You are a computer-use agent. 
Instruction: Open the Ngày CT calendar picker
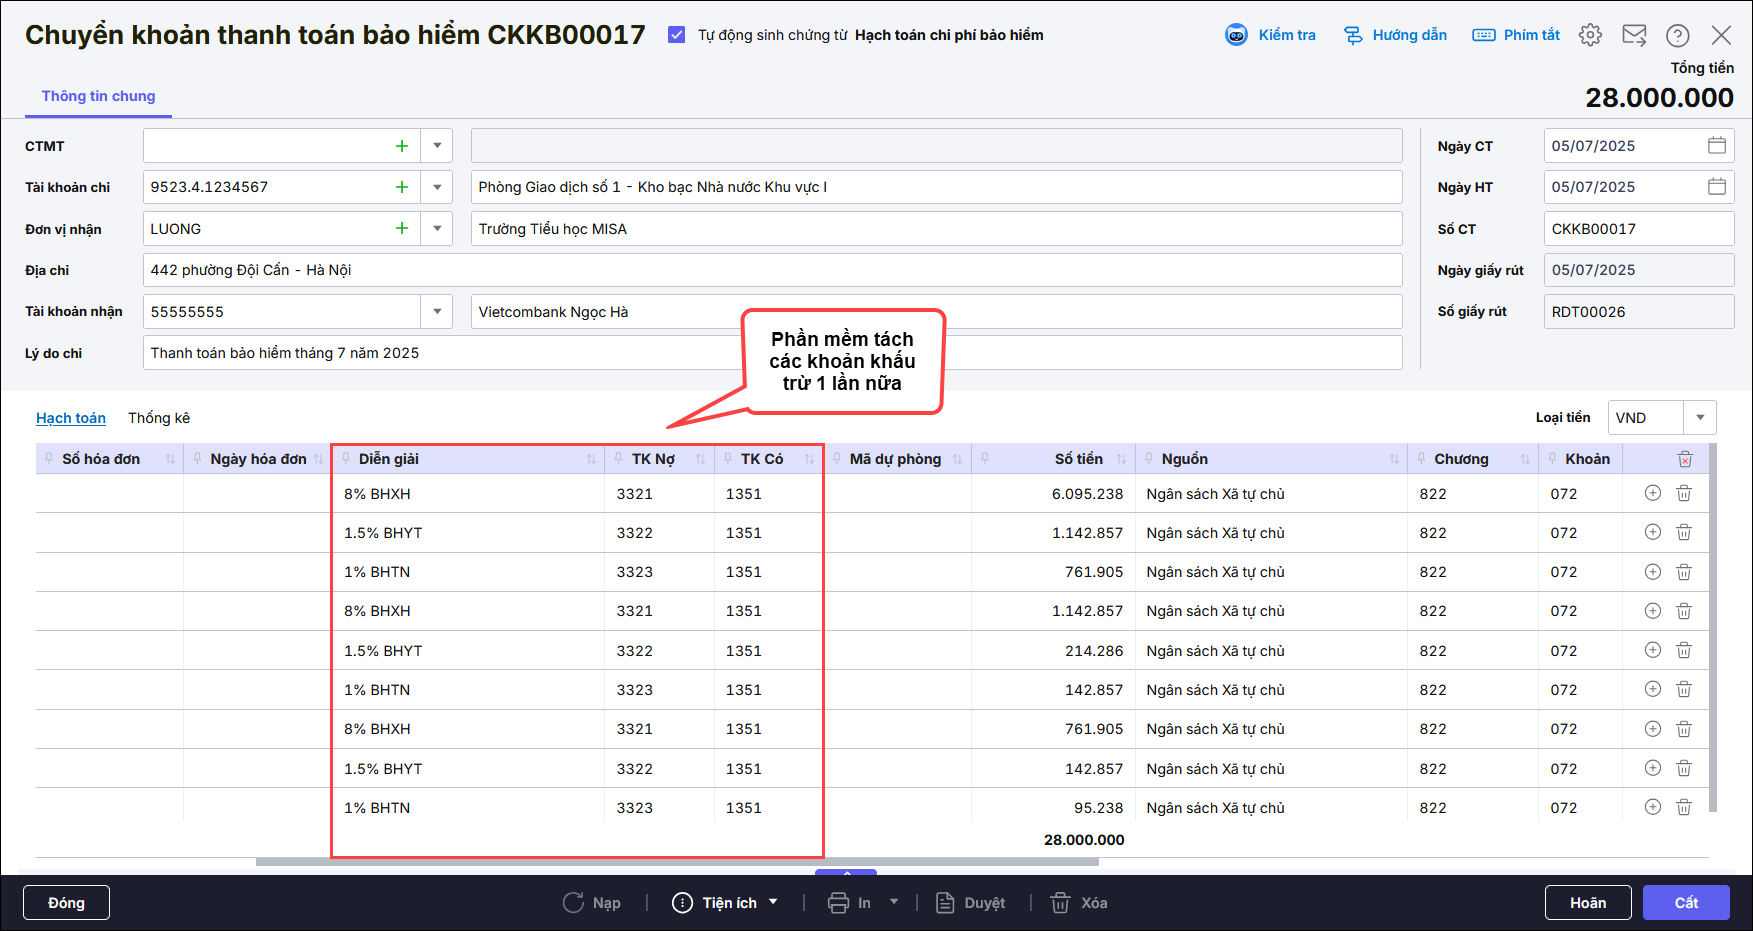pos(1717,145)
